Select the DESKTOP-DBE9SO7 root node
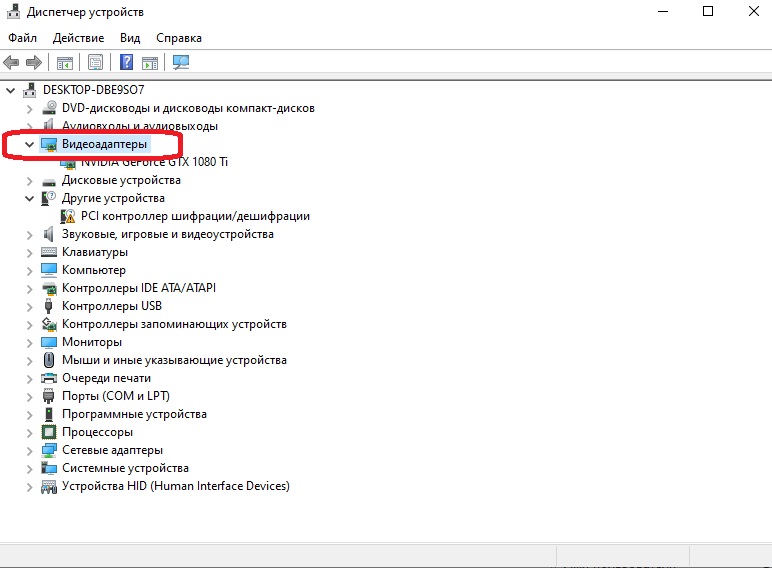The height and width of the screenshot is (568, 772). 93,90
